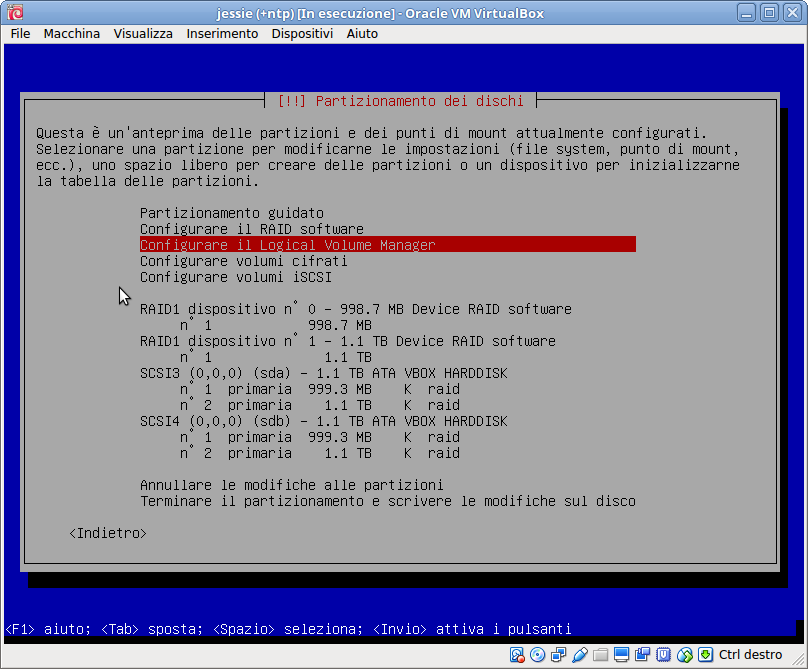This screenshot has height=669, width=808.
Task: Click the video capture status icon
Action: pyautogui.click(x=643, y=655)
